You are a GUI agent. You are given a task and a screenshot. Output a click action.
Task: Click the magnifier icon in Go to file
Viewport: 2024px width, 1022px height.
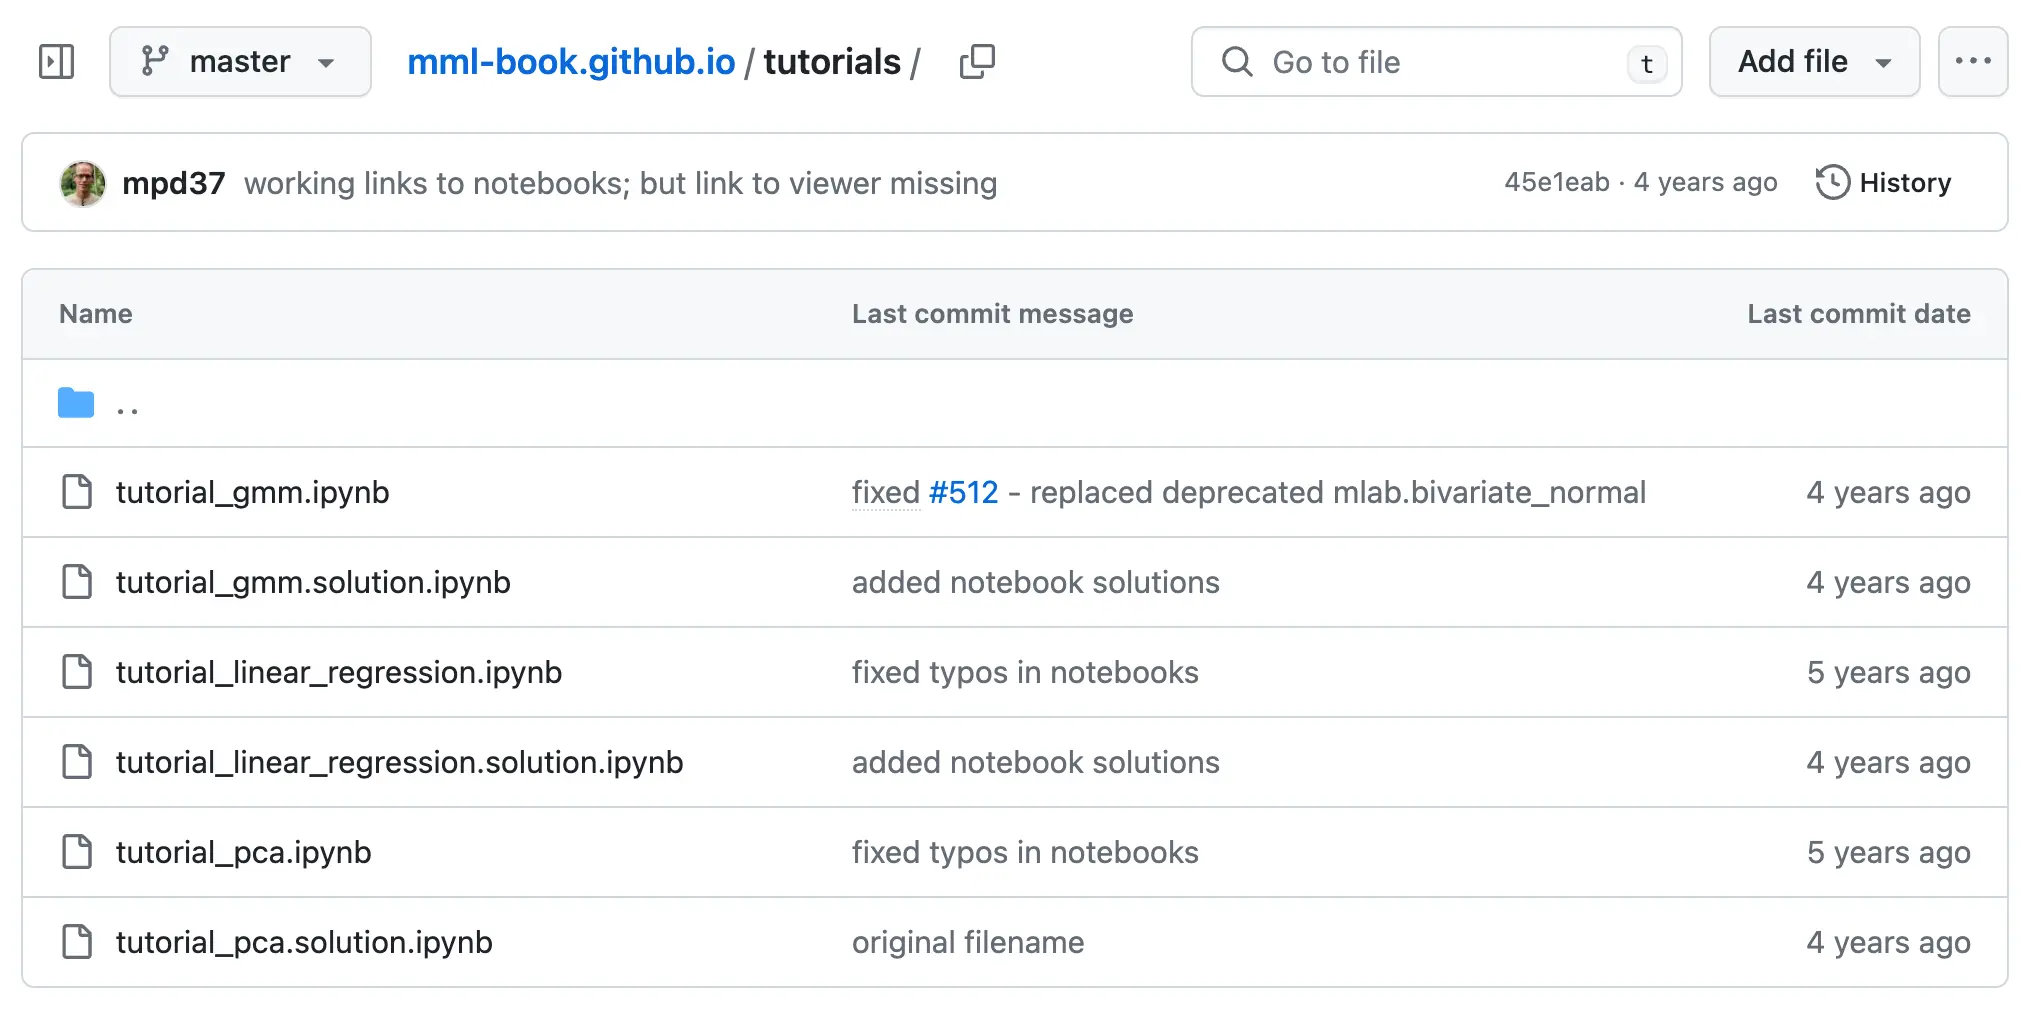1237,62
